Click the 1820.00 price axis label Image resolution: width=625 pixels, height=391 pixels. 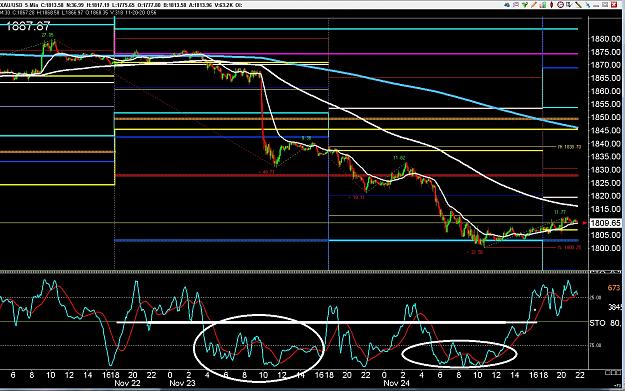click(605, 196)
